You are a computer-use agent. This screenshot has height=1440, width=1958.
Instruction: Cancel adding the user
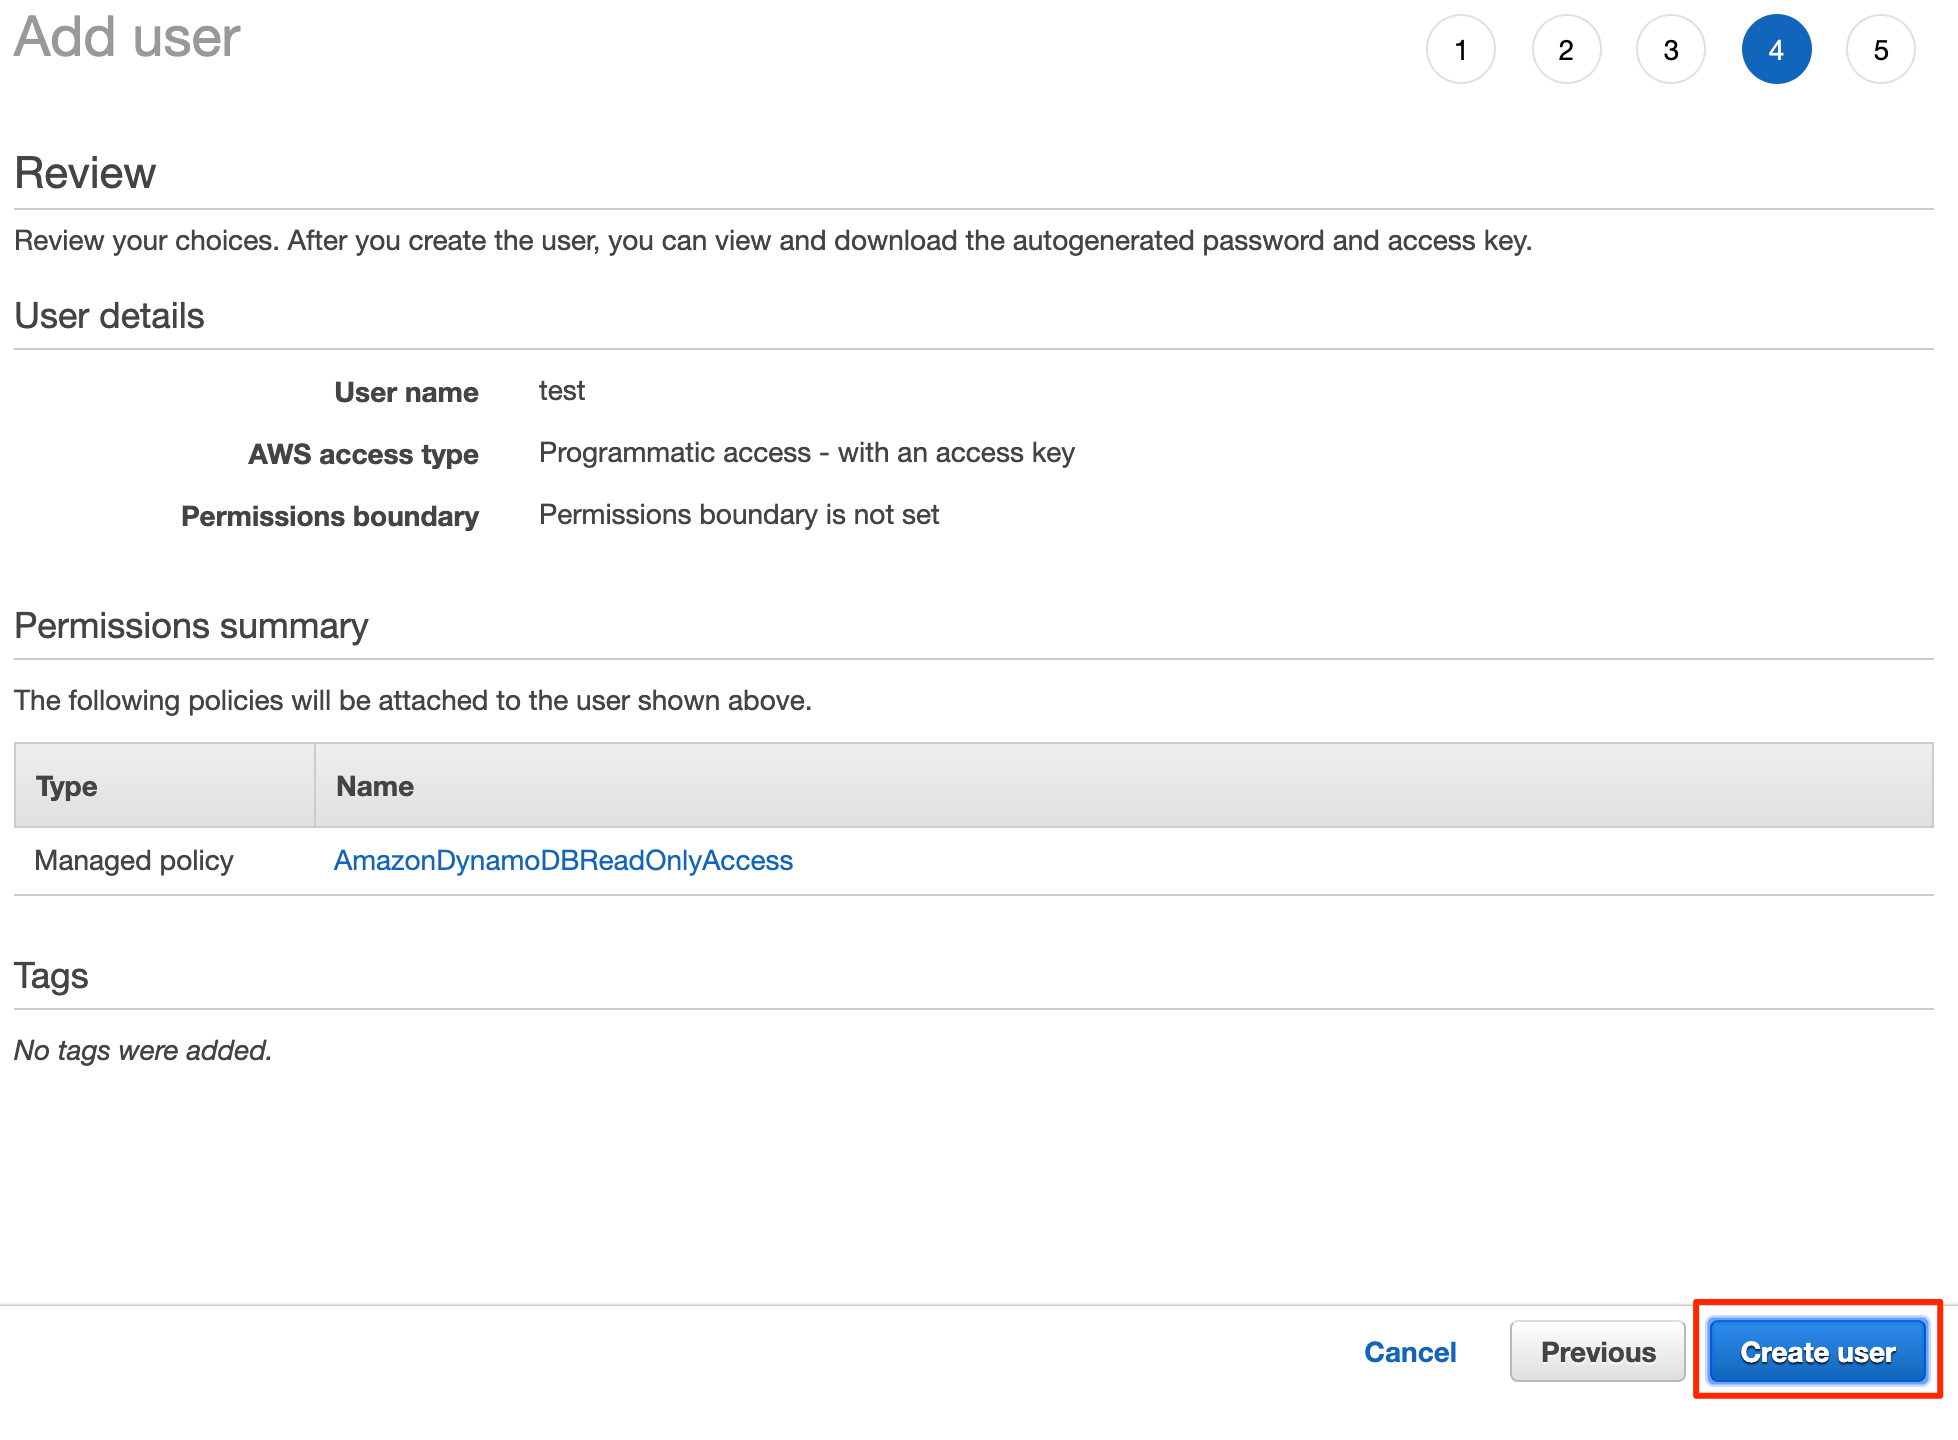(1410, 1352)
